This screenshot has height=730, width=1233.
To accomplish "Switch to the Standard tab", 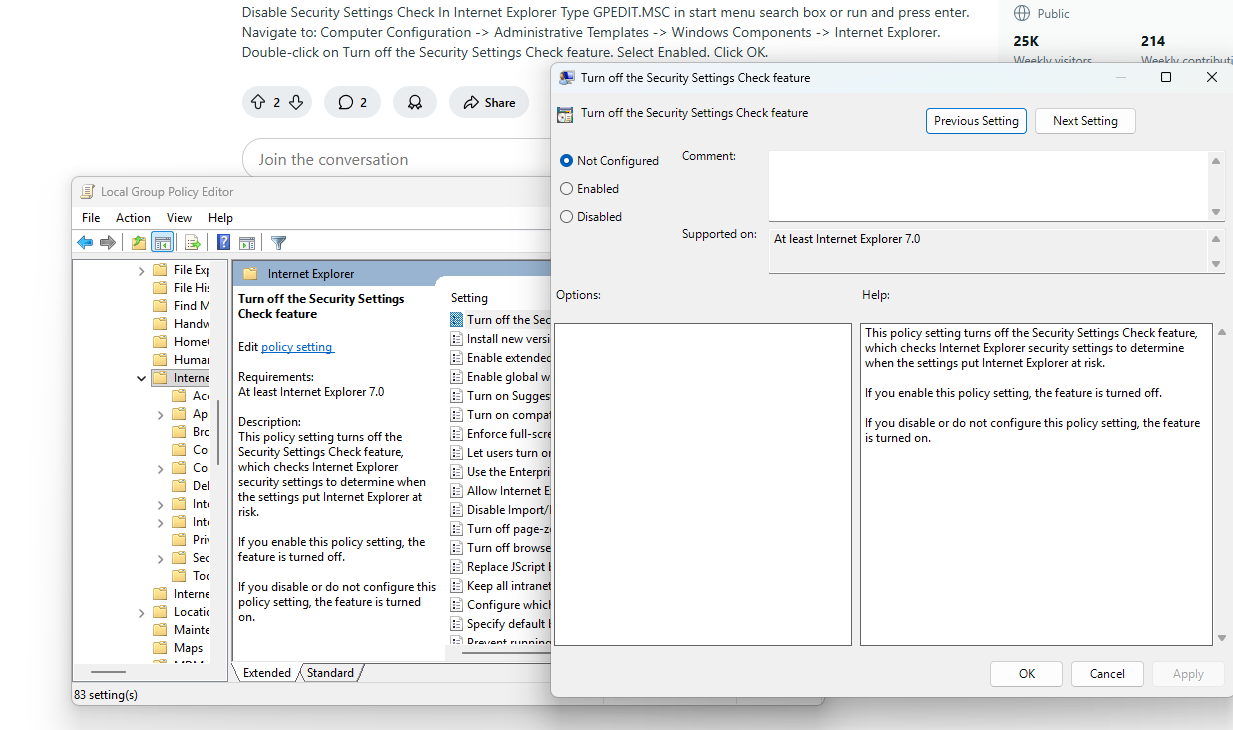I will (x=330, y=672).
